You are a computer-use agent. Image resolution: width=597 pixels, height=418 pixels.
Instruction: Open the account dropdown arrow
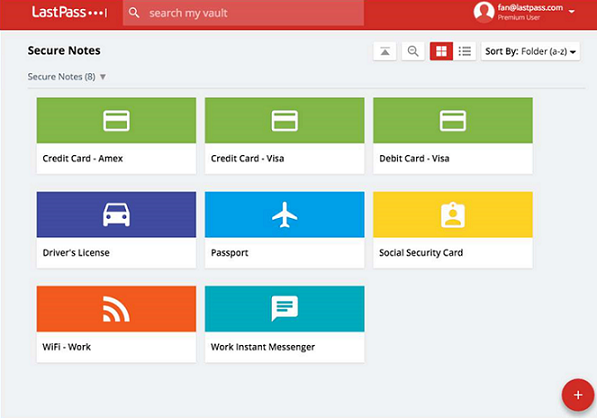571,11
